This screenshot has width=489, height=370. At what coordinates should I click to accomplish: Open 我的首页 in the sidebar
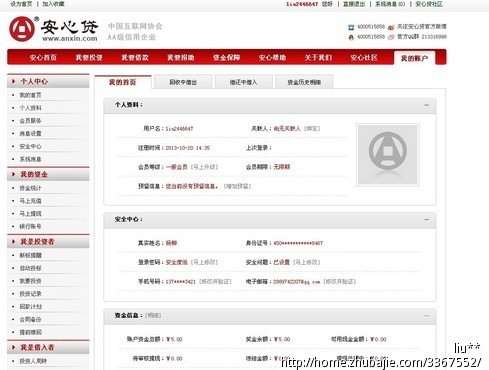pyautogui.click(x=30, y=95)
